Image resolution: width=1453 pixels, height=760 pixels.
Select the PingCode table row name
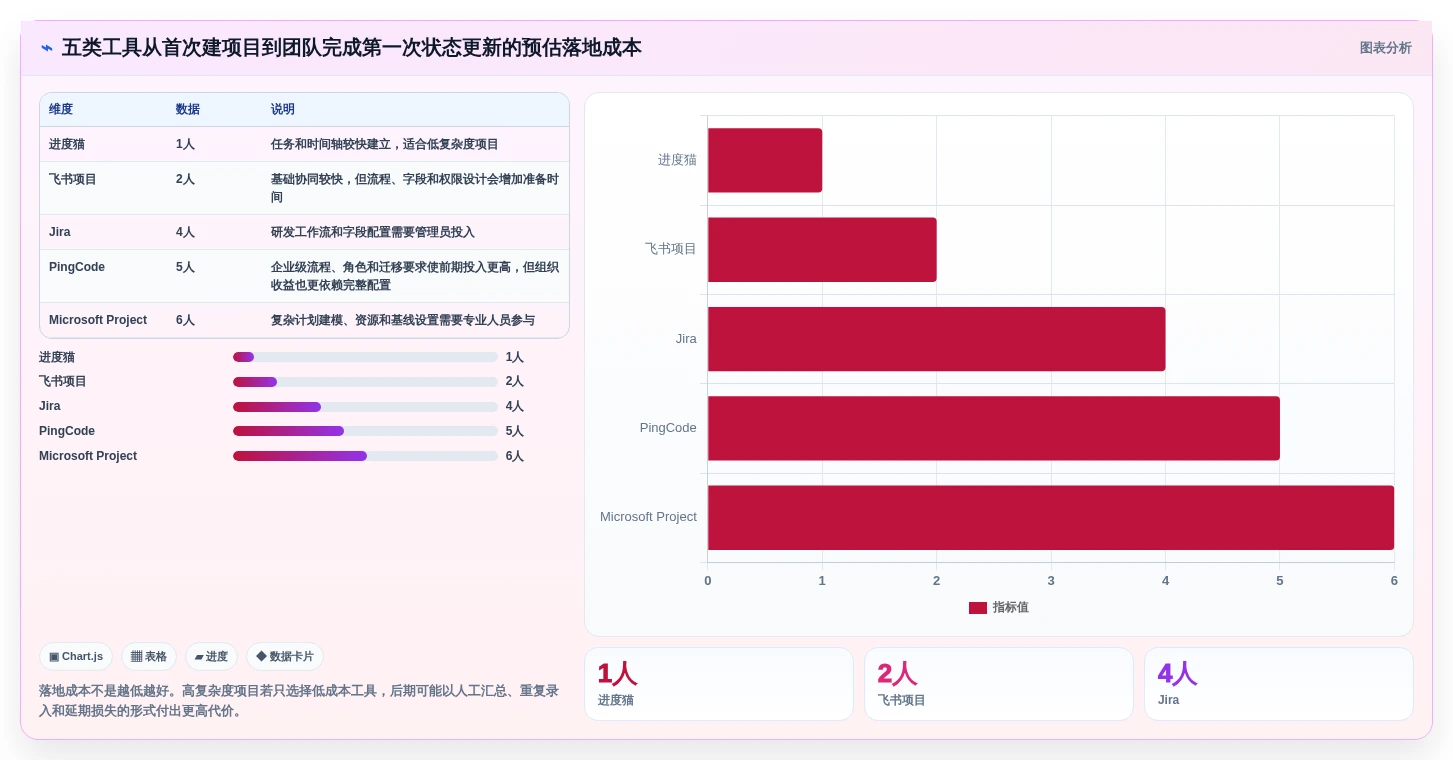coord(77,267)
